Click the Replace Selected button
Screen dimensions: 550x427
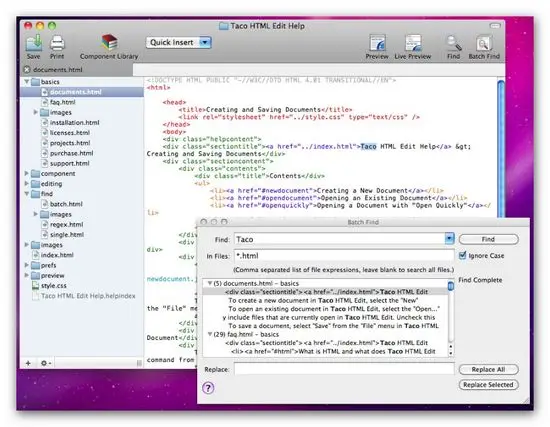pos(488,385)
